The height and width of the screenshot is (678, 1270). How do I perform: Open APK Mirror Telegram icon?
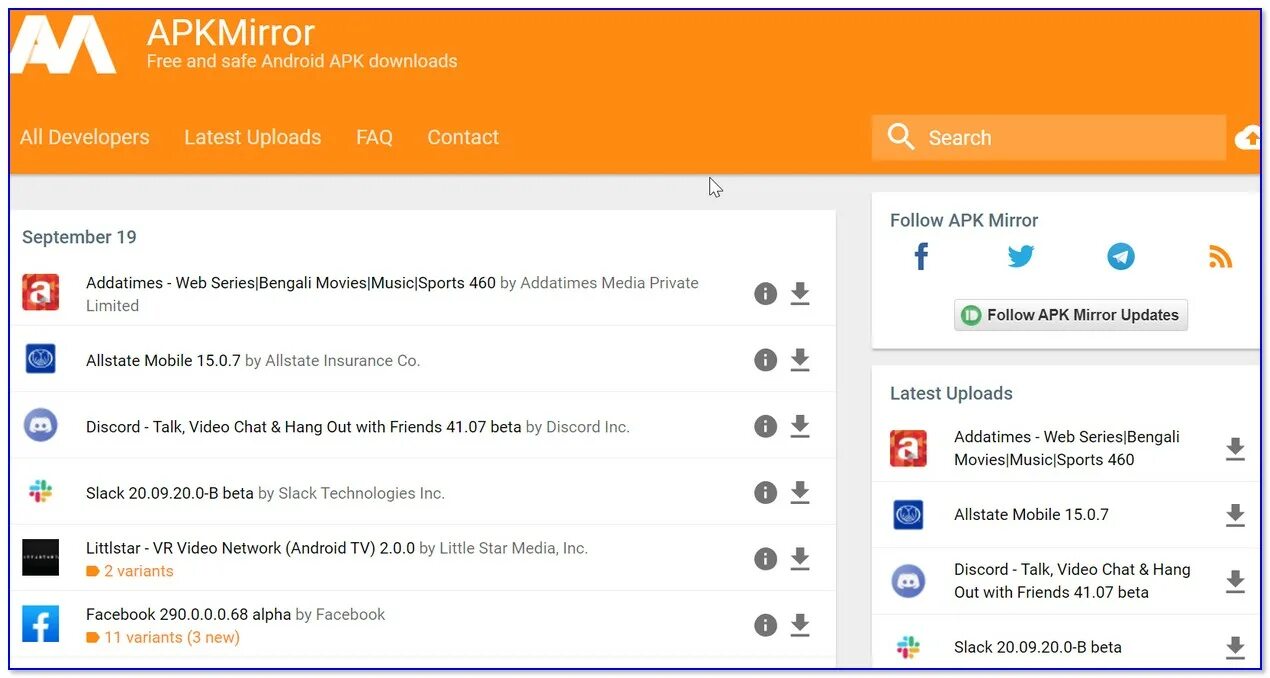pyautogui.click(x=1121, y=257)
